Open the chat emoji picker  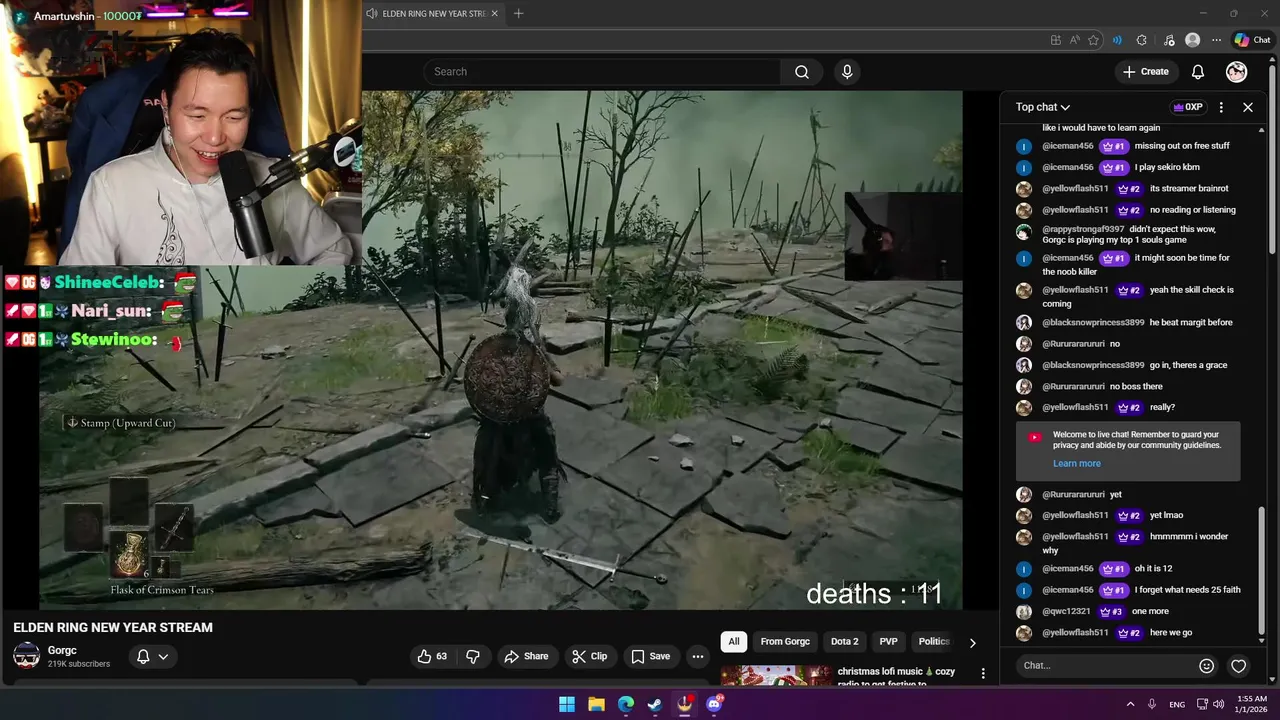(x=1207, y=666)
